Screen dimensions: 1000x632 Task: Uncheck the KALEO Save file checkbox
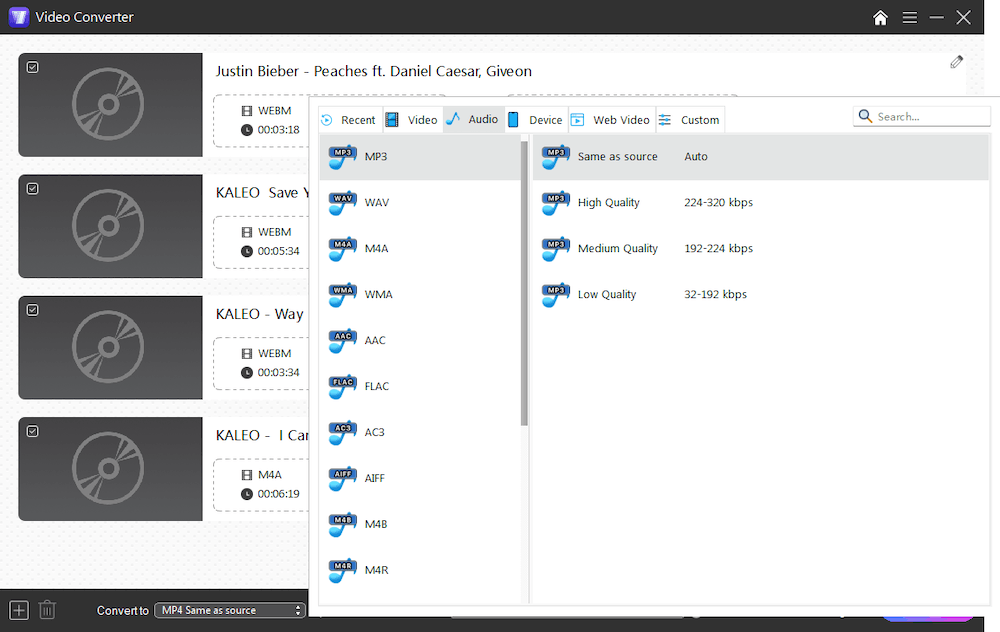click(x=33, y=189)
